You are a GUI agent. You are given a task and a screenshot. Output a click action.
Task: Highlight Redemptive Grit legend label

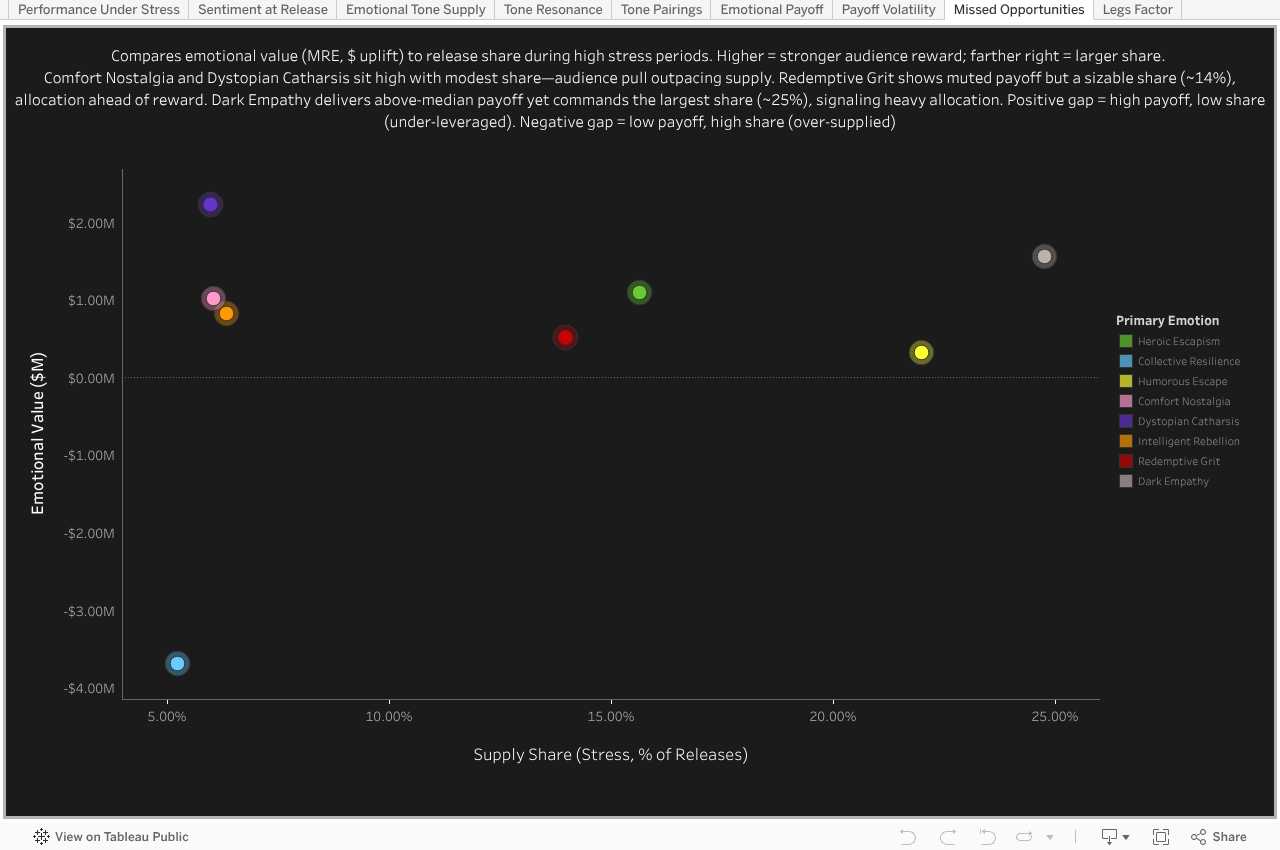[1179, 462]
